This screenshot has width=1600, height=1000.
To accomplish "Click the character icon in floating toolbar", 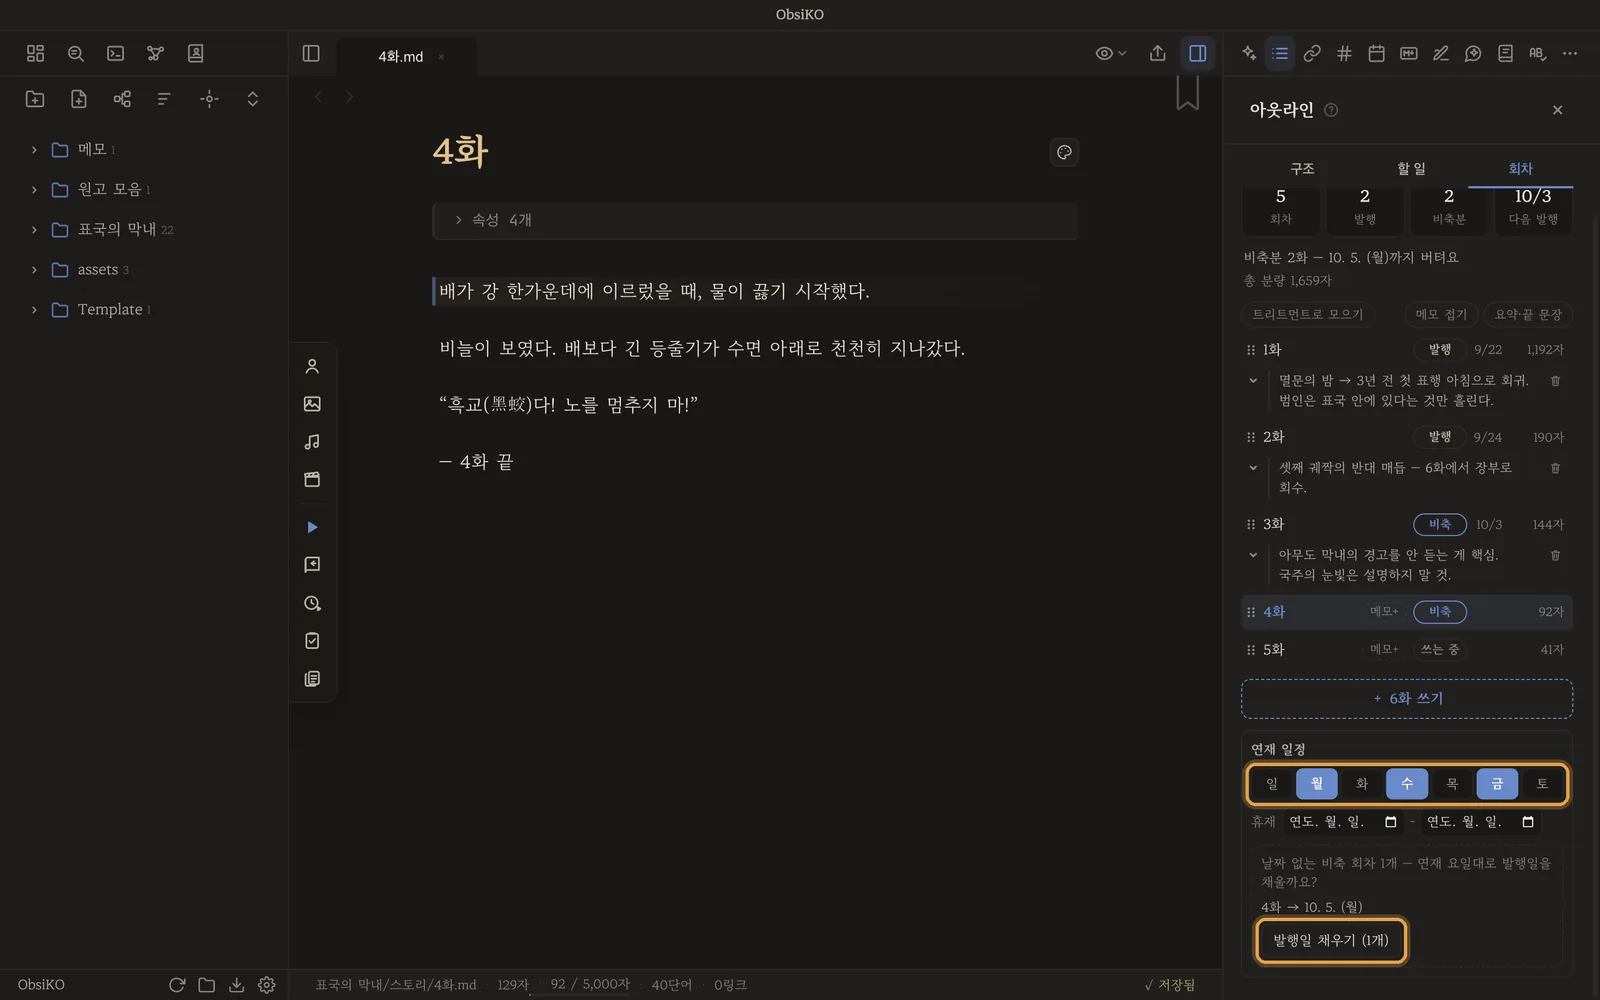I will coord(312,366).
